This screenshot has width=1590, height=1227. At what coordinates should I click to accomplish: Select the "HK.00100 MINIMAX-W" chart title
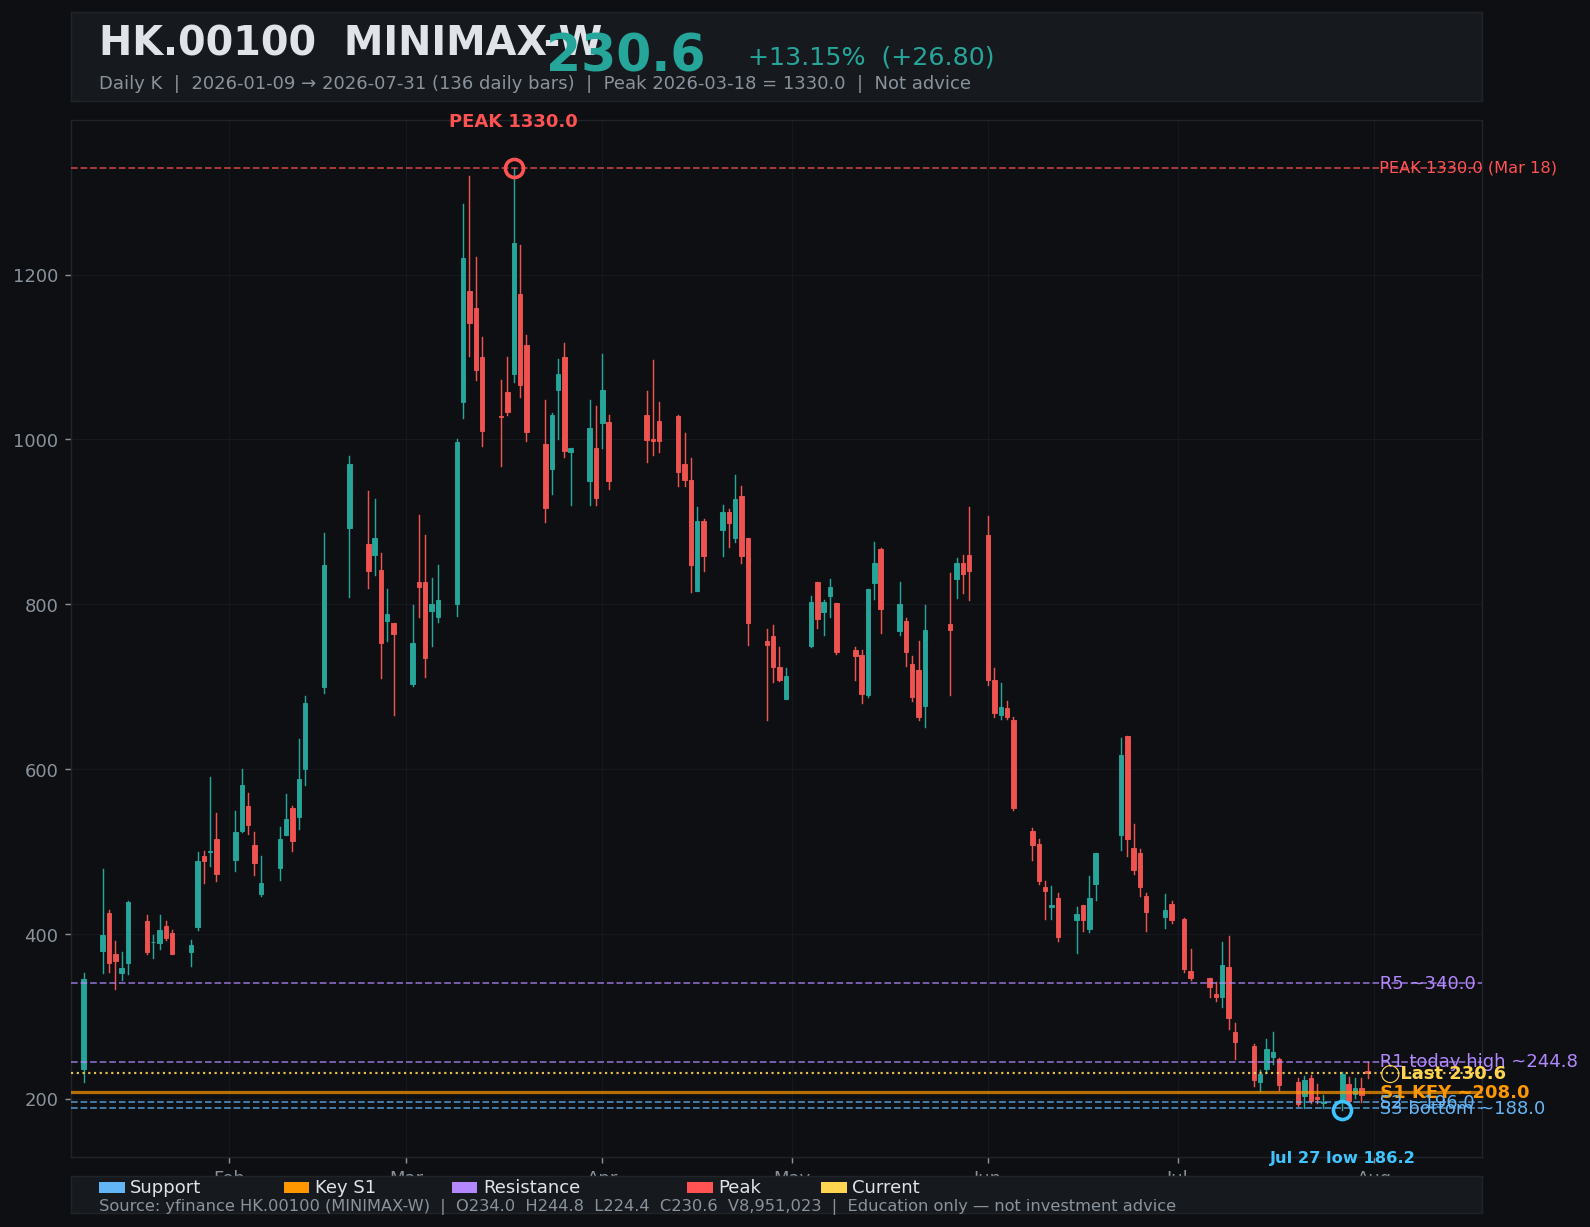(x=350, y=42)
